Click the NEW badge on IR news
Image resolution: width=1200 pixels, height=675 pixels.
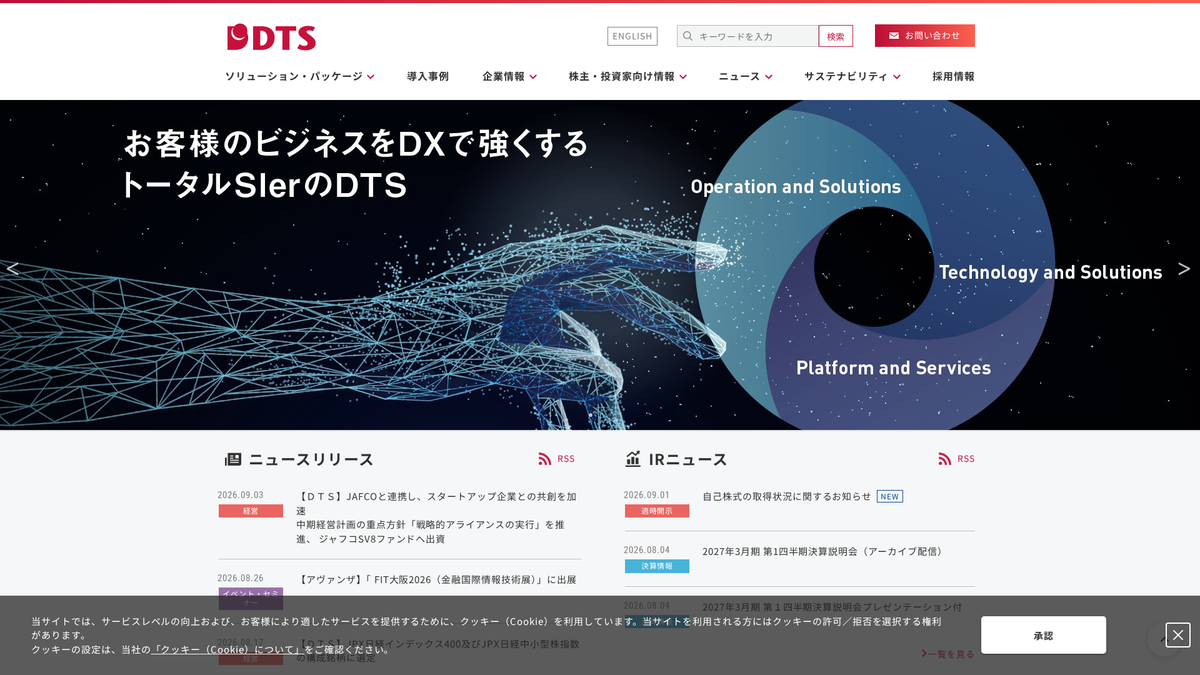coord(890,496)
